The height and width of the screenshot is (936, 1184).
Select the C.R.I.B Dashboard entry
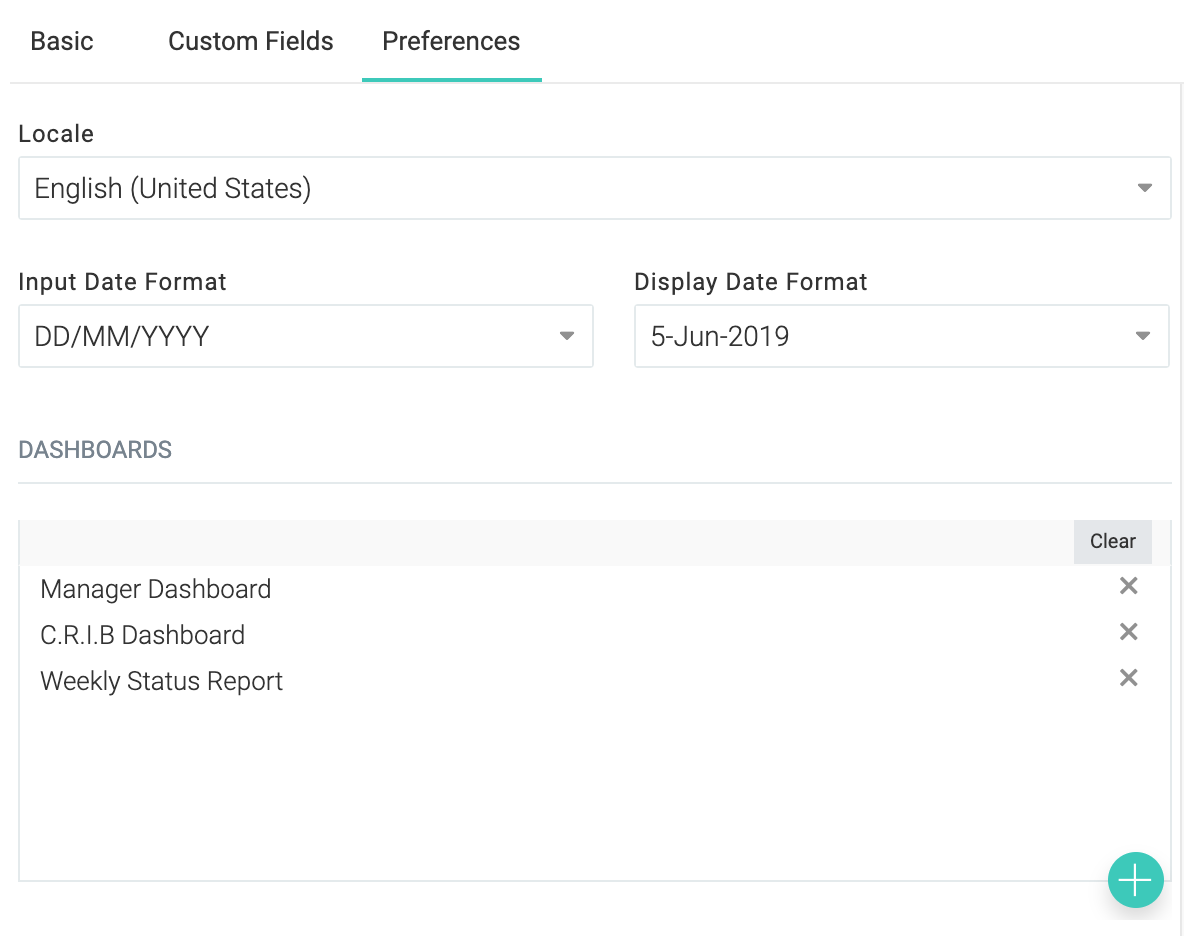point(143,635)
